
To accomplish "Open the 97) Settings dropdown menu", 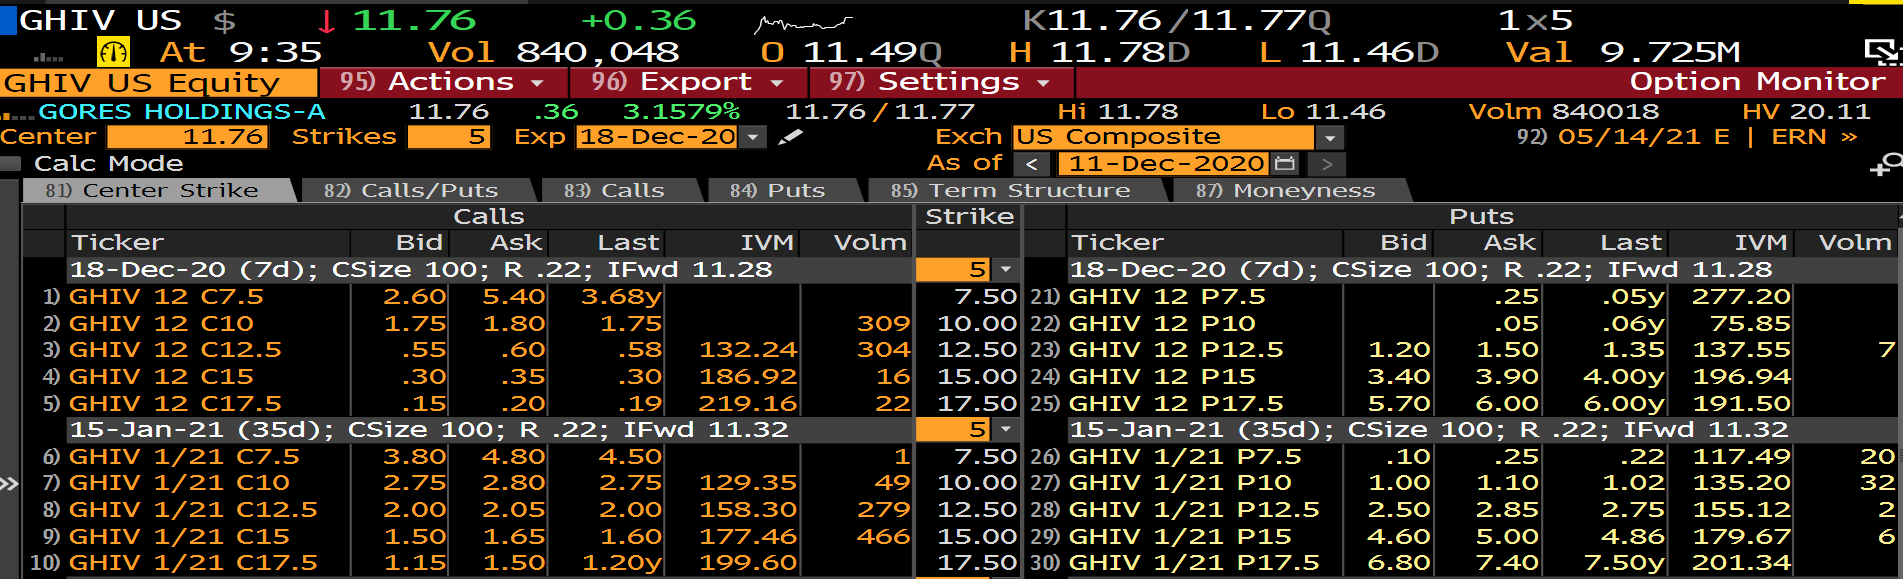I will pyautogui.click(x=940, y=82).
